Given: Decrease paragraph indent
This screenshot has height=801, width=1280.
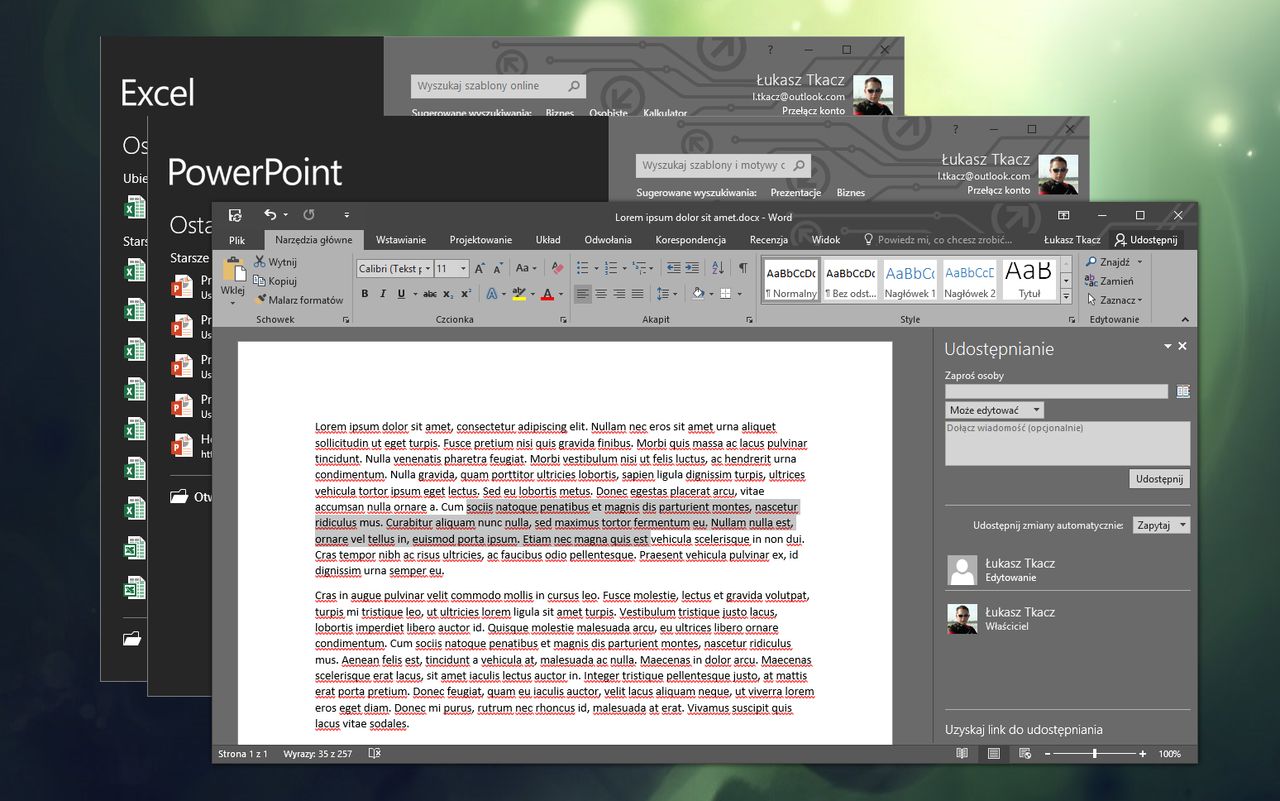Looking at the screenshot, I should [674, 268].
